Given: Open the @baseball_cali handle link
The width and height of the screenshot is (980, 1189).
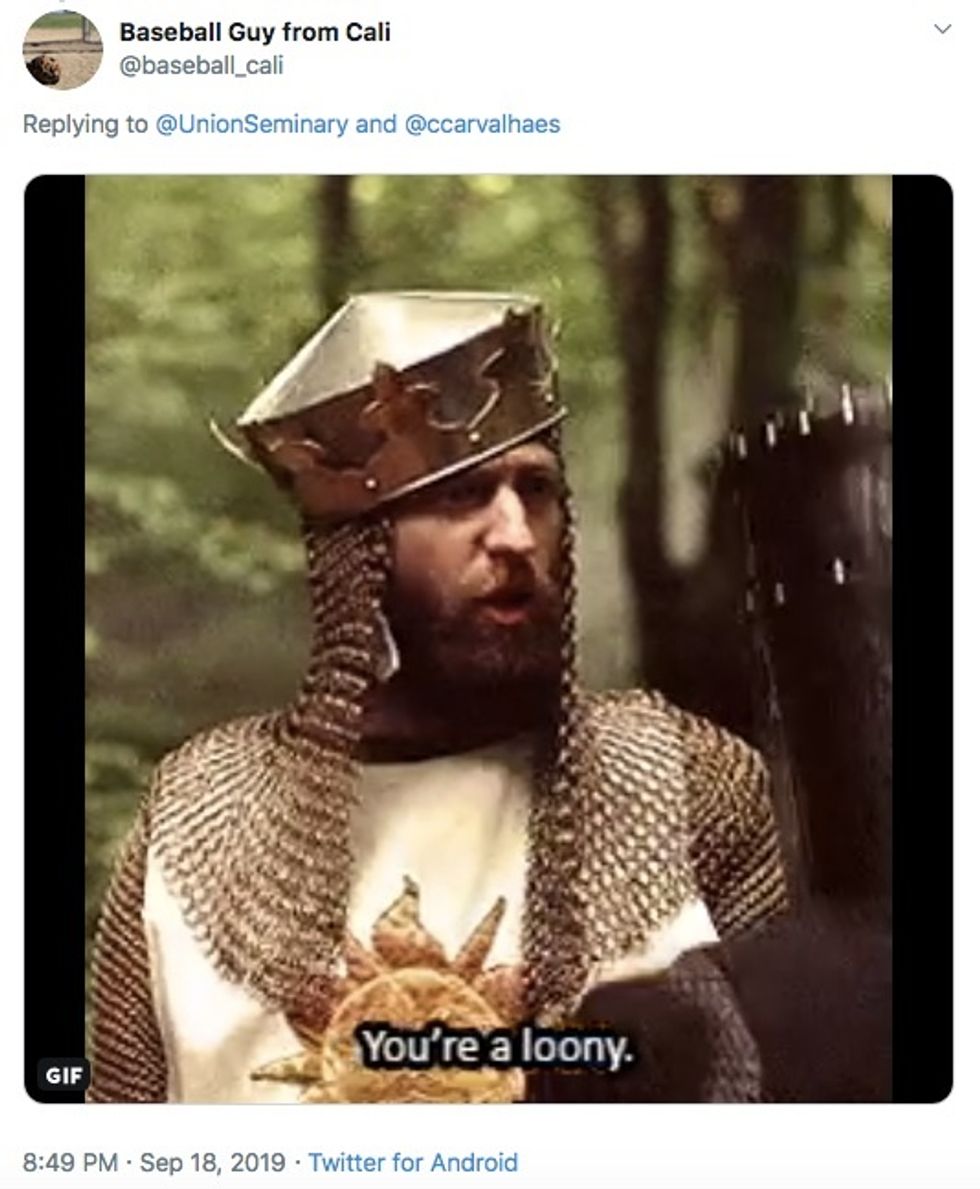Looking at the screenshot, I should [x=201, y=65].
